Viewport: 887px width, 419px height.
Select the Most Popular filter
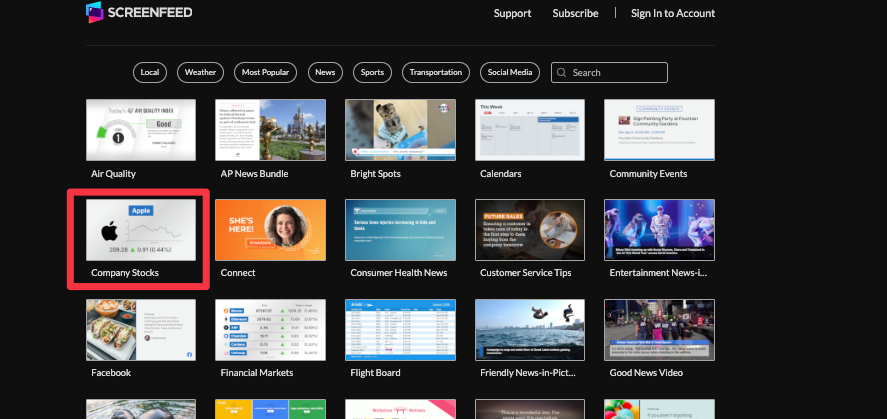pyautogui.click(x=265, y=72)
